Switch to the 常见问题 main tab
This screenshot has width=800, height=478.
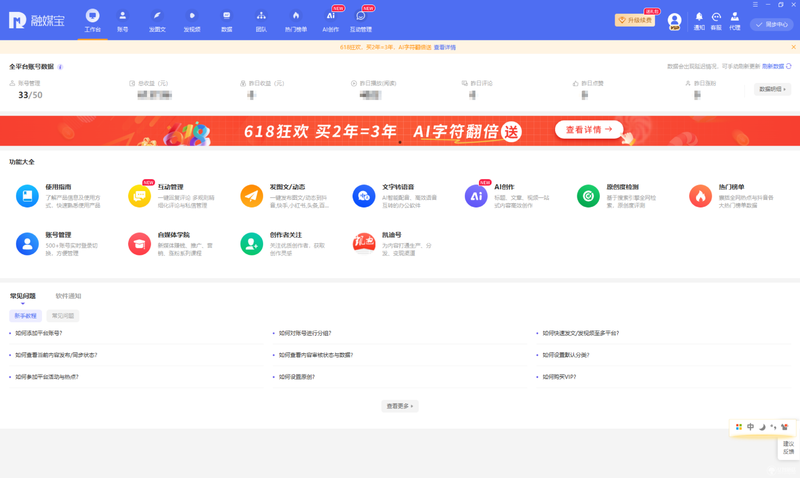coord(23,296)
